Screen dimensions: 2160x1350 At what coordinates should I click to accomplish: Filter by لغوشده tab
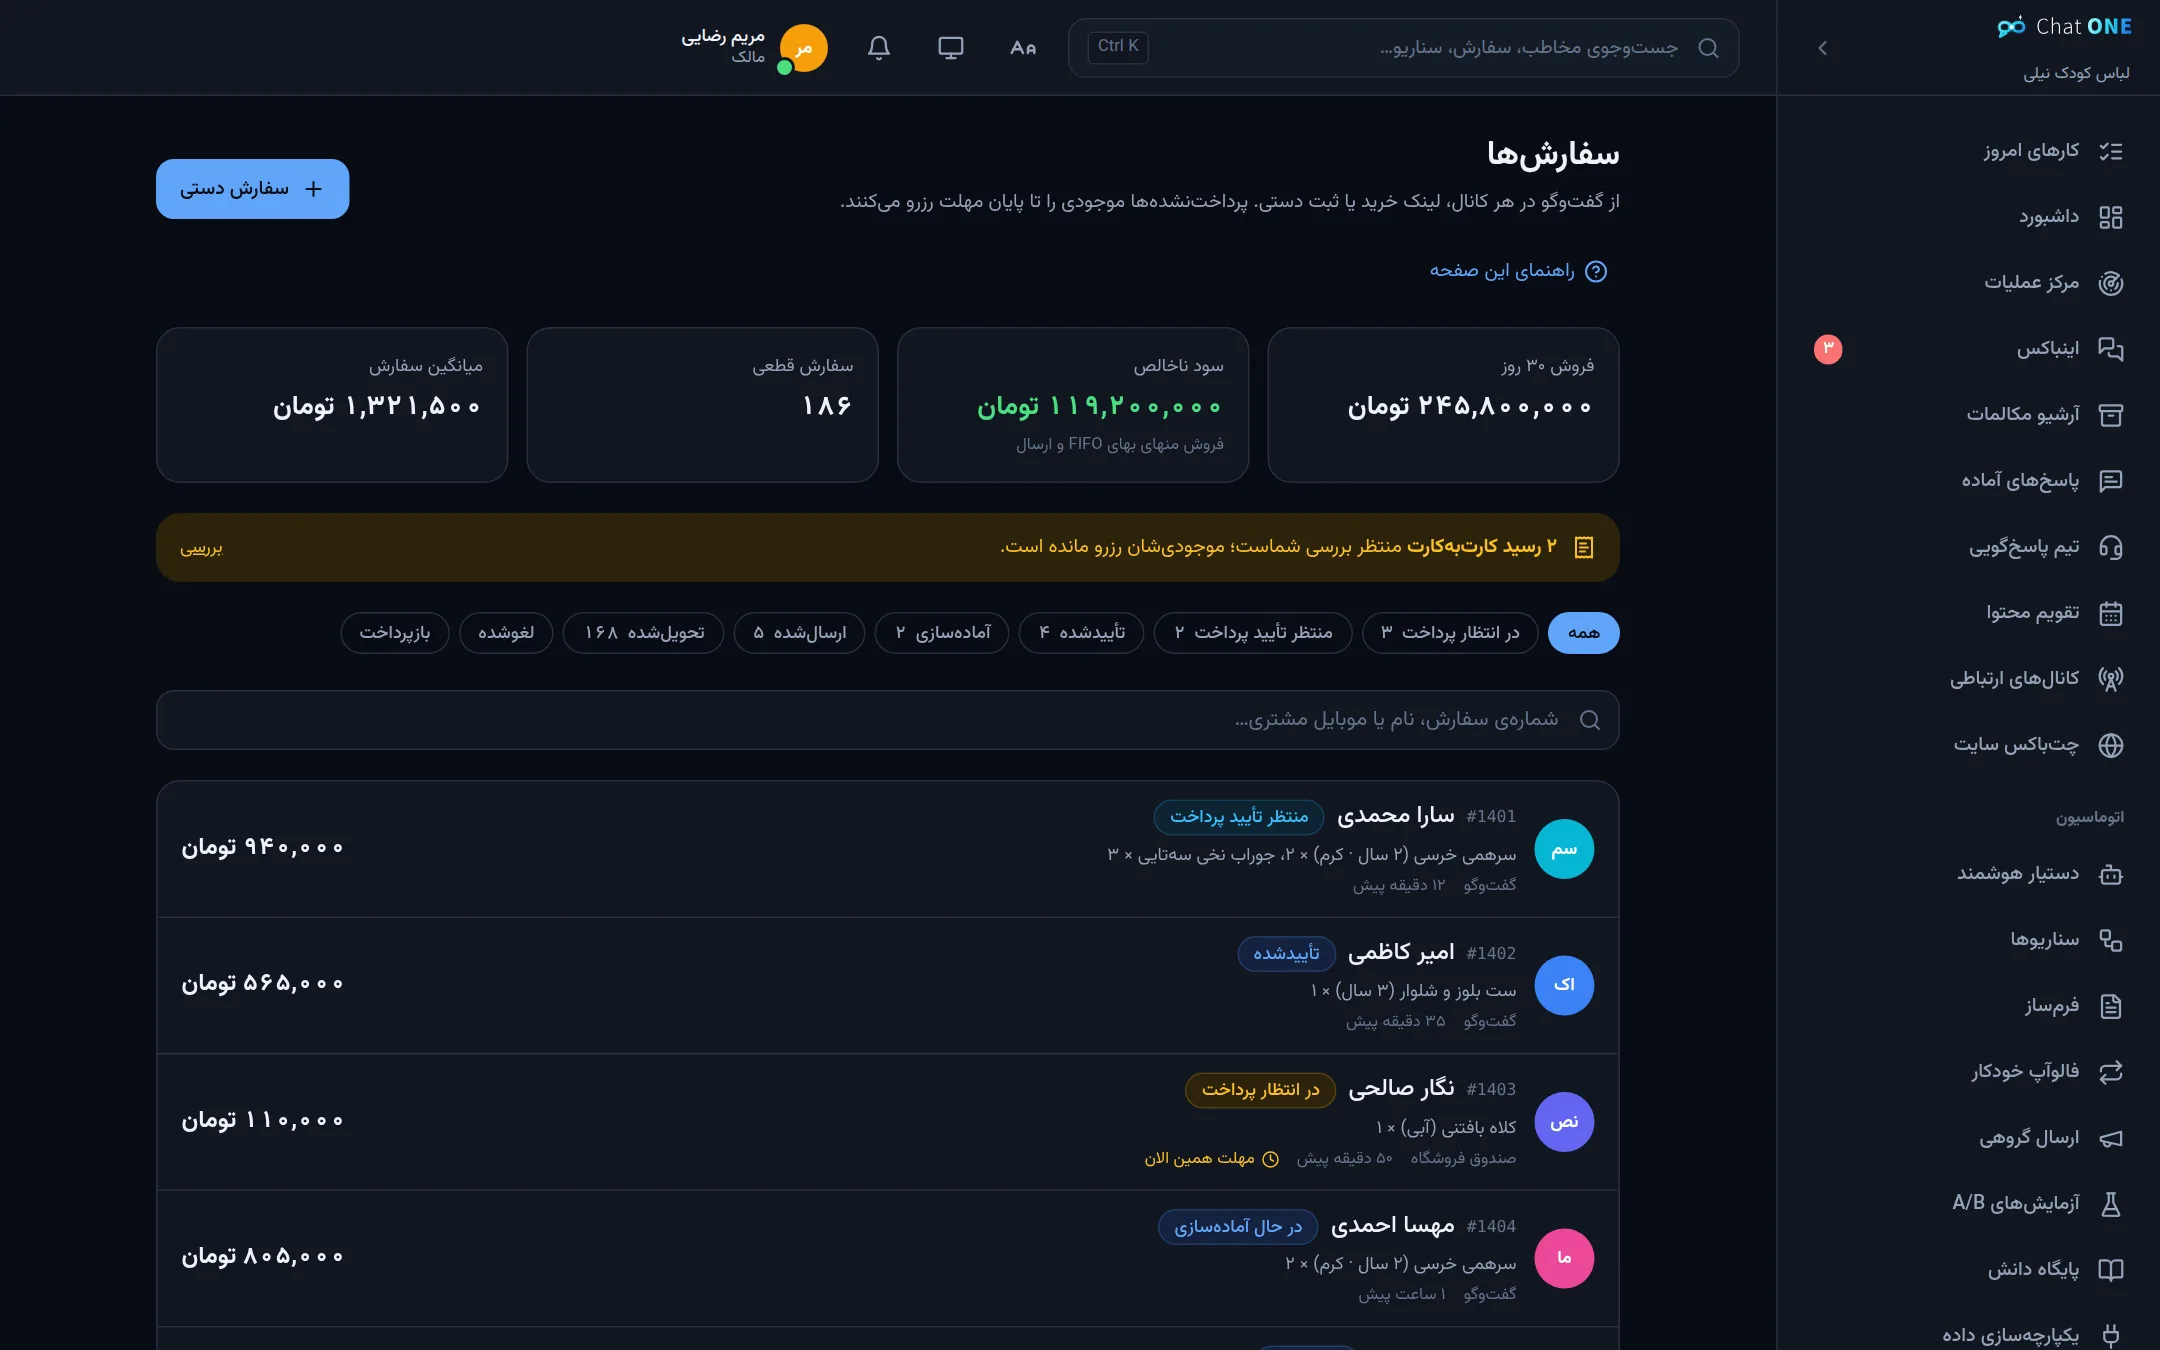506,633
